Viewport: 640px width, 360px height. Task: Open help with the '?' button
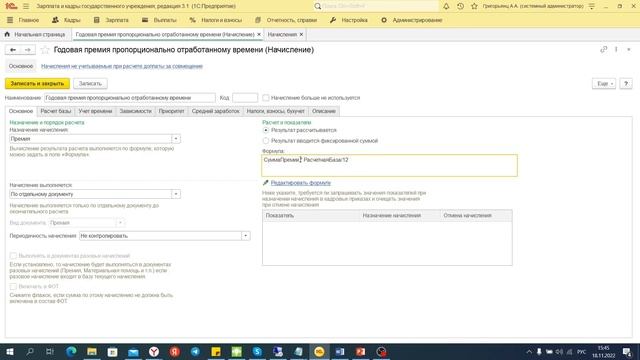pos(626,84)
